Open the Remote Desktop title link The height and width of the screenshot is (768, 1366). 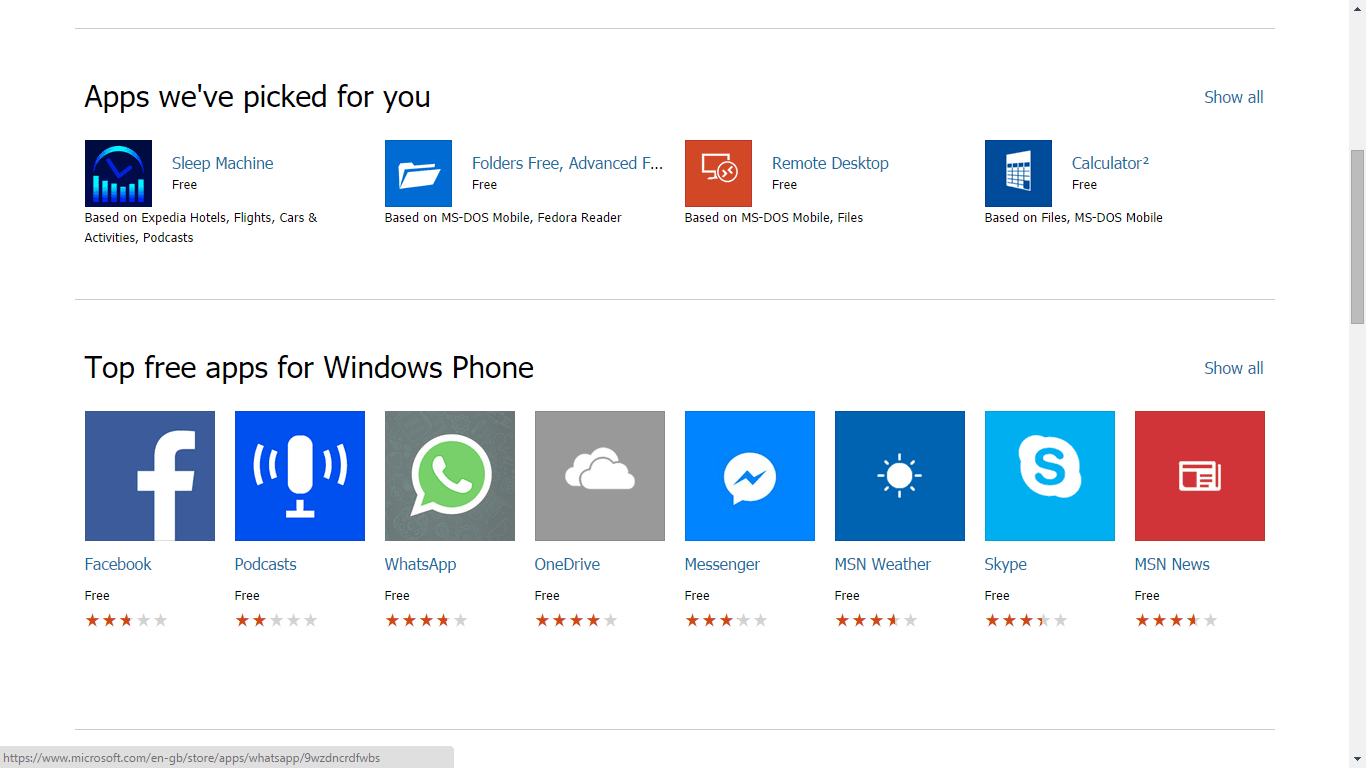point(830,163)
